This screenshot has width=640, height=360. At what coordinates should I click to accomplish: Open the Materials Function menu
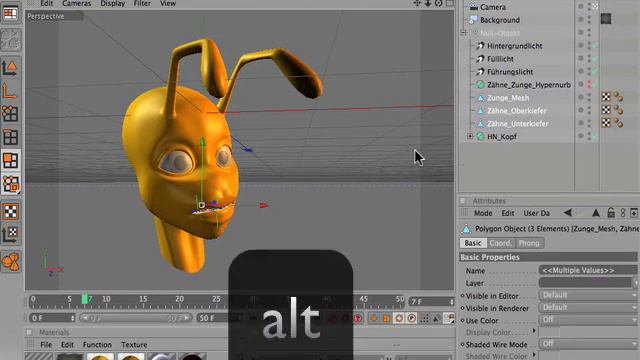[x=97, y=344]
